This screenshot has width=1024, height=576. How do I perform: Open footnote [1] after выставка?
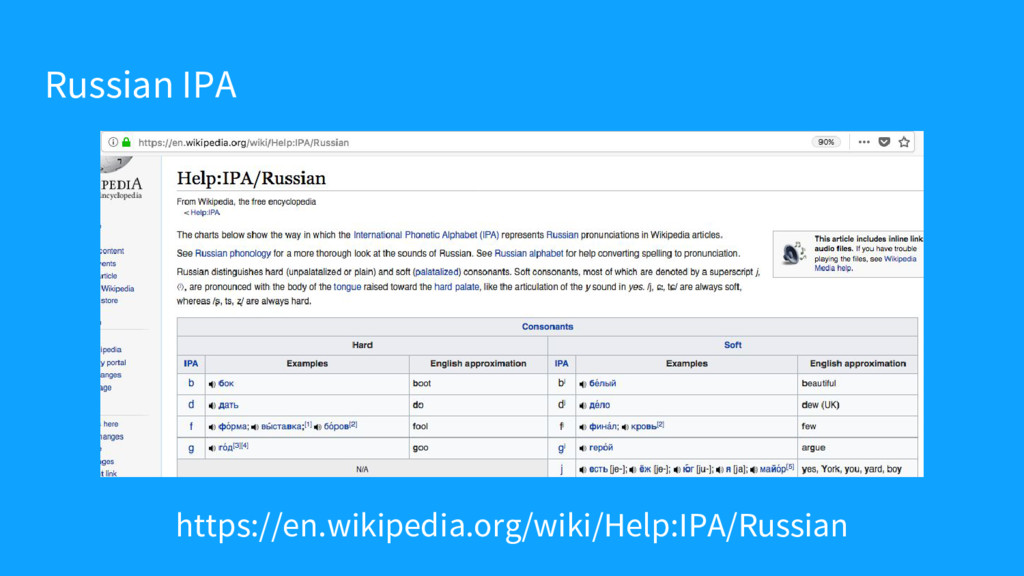[x=308, y=424]
